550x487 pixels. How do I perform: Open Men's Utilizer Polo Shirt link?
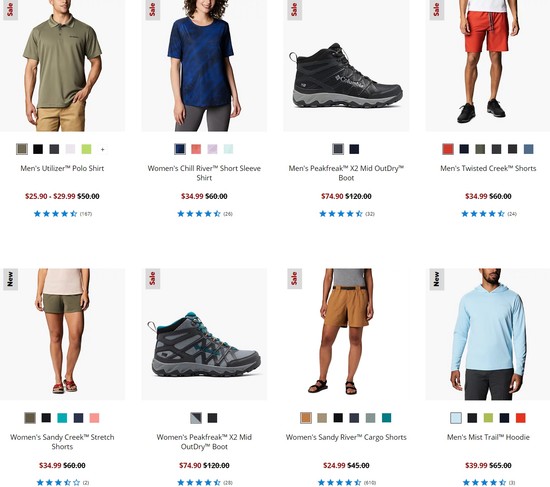pos(62,168)
